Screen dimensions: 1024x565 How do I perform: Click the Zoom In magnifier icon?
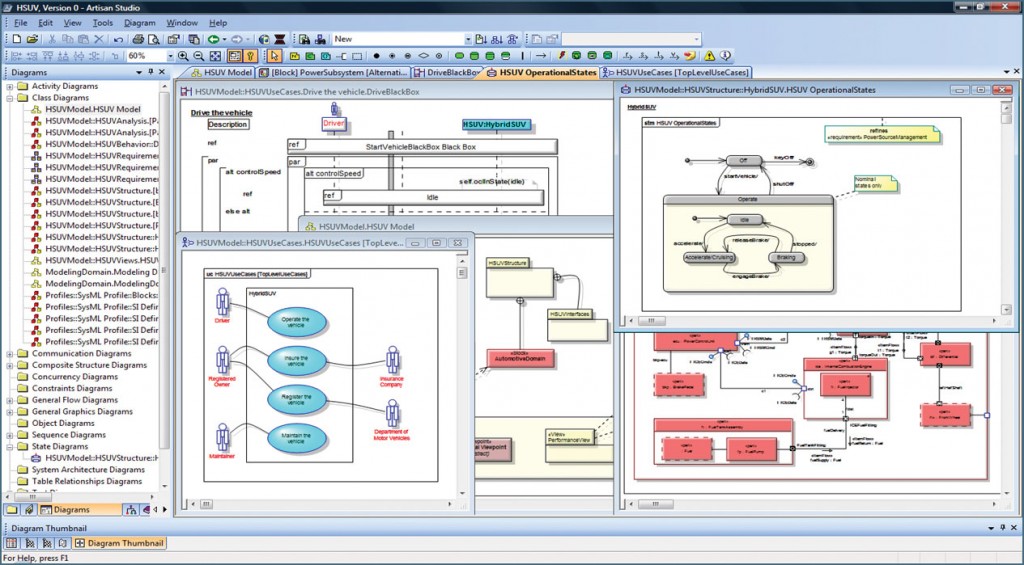(x=183, y=56)
